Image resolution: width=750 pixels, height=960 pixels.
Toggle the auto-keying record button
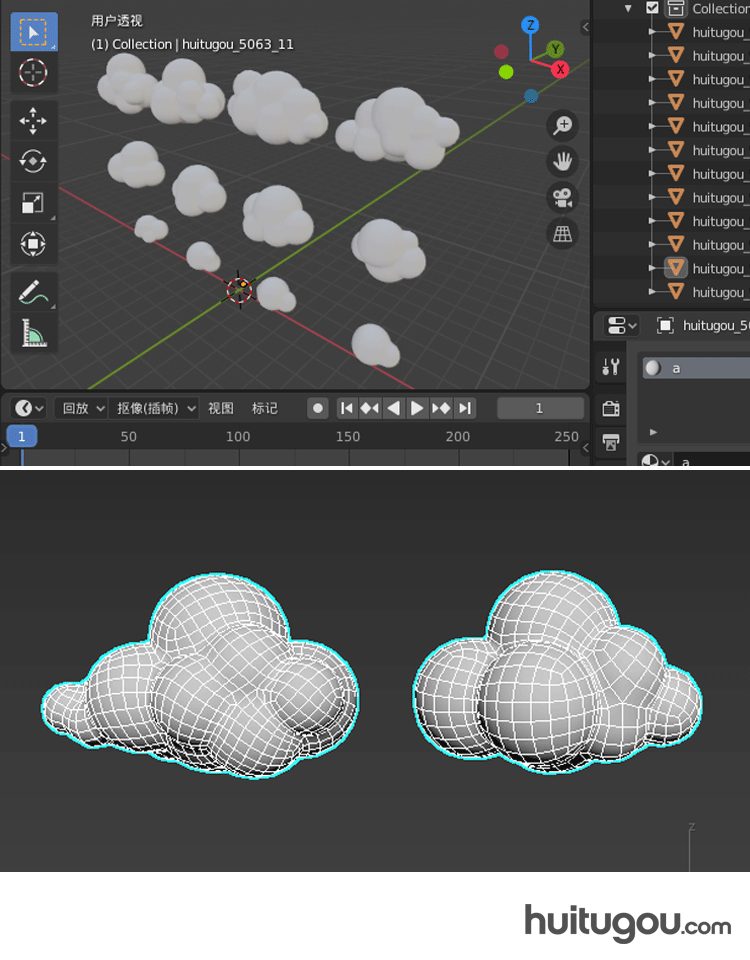[318, 408]
